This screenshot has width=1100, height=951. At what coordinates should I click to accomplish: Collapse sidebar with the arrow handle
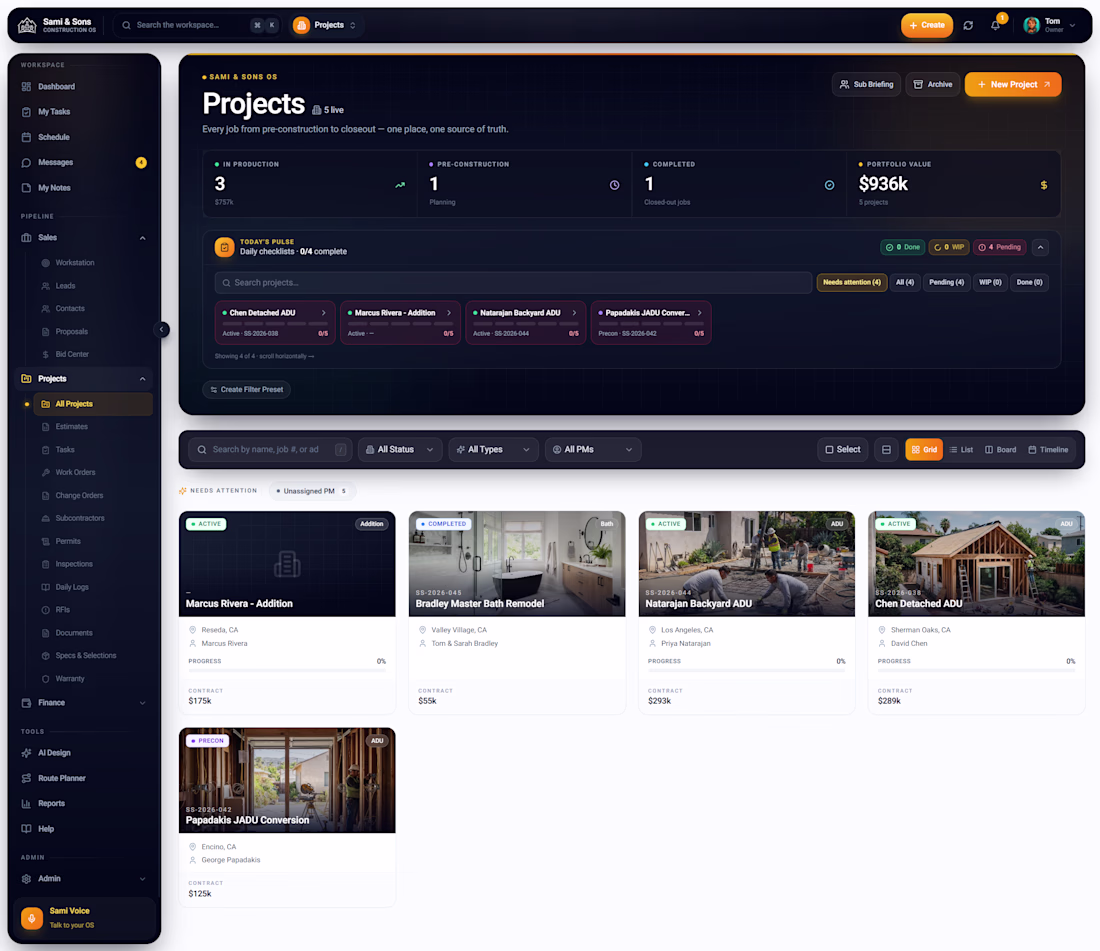click(x=161, y=329)
